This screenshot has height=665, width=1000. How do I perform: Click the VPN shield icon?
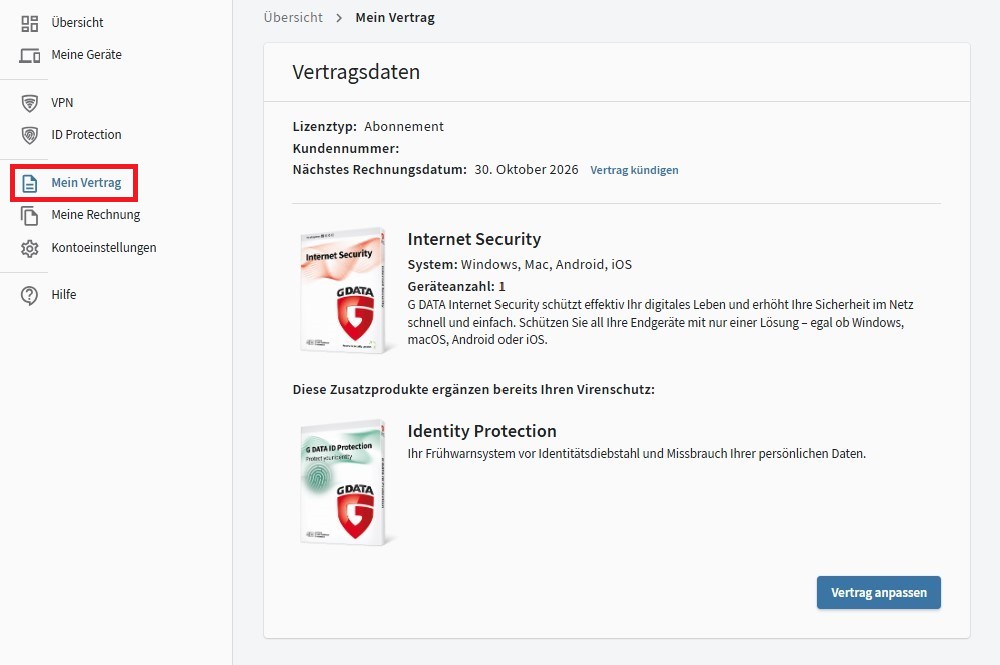click(x=30, y=103)
